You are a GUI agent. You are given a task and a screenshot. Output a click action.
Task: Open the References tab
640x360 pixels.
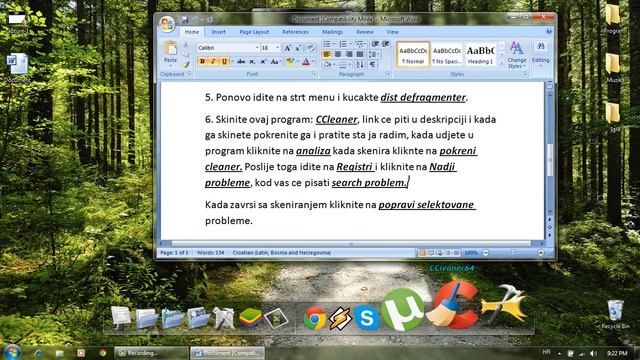[x=295, y=32]
